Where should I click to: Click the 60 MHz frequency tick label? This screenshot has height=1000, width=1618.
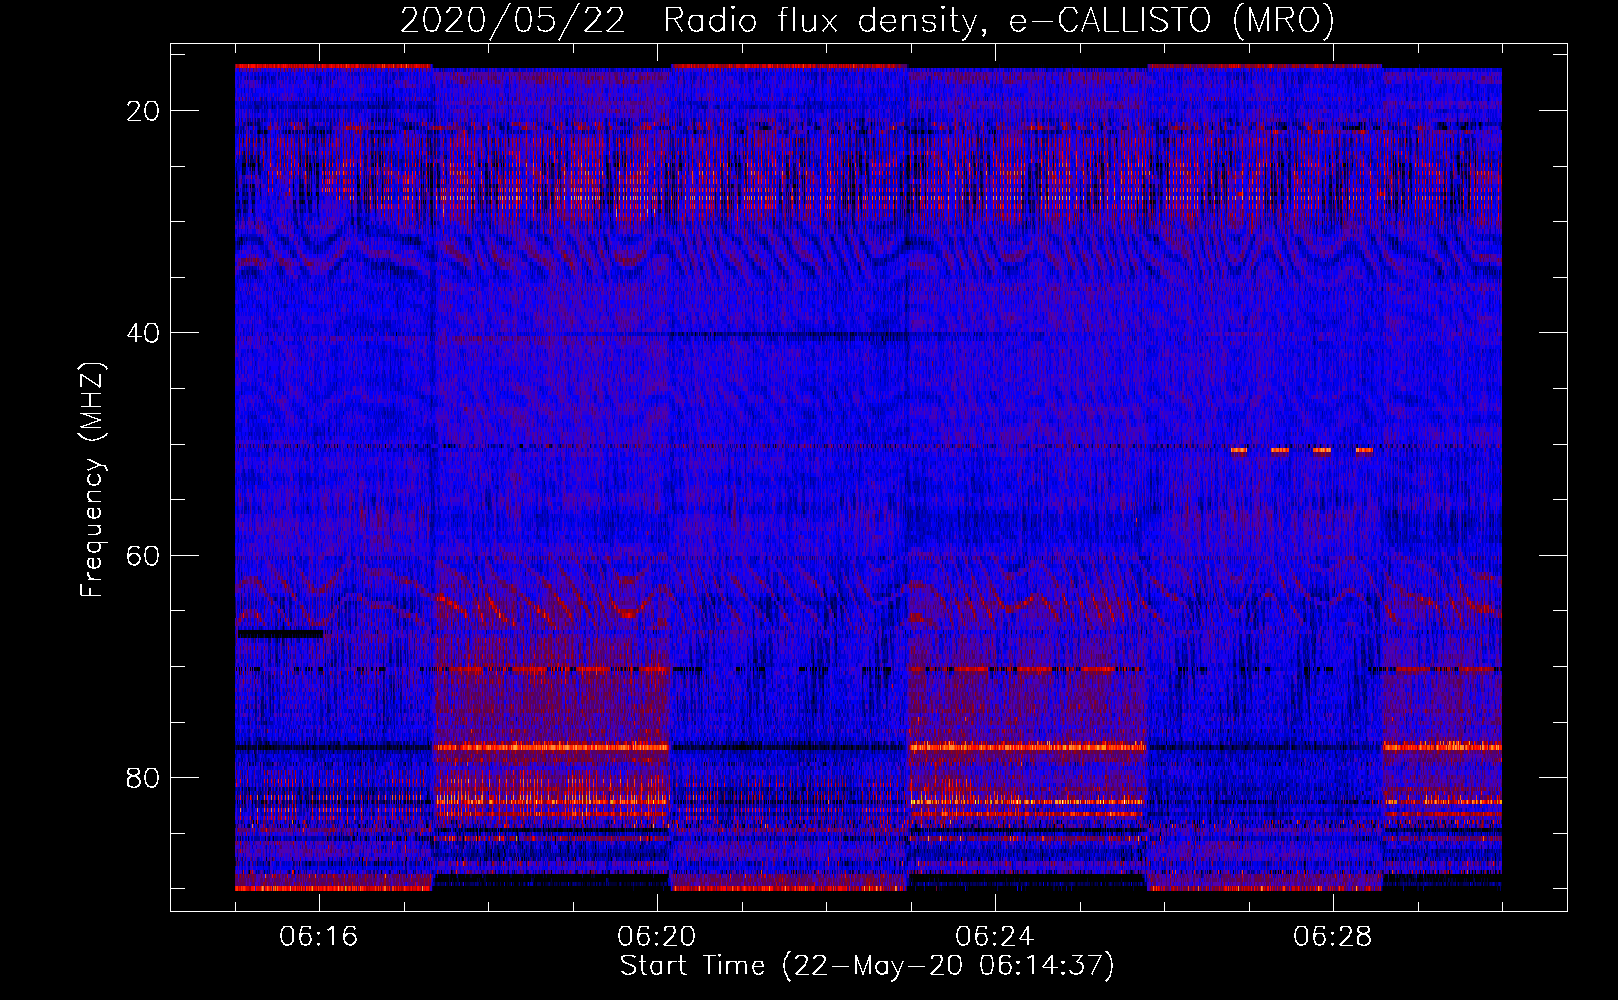pos(144,555)
